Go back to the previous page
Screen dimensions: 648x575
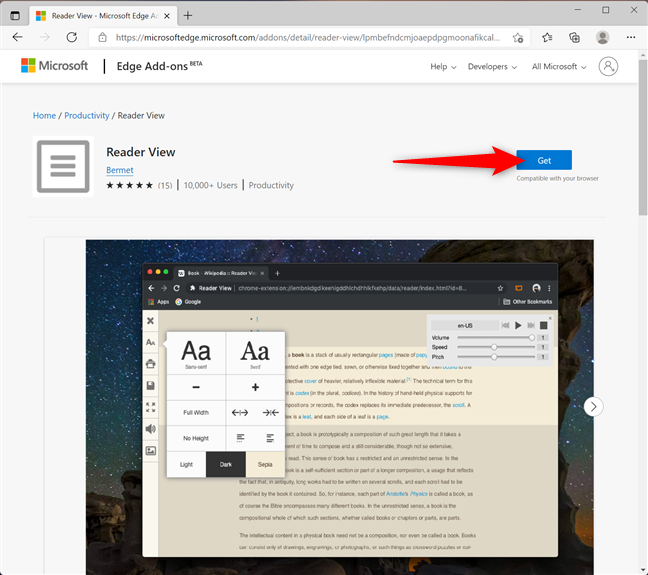pos(18,38)
